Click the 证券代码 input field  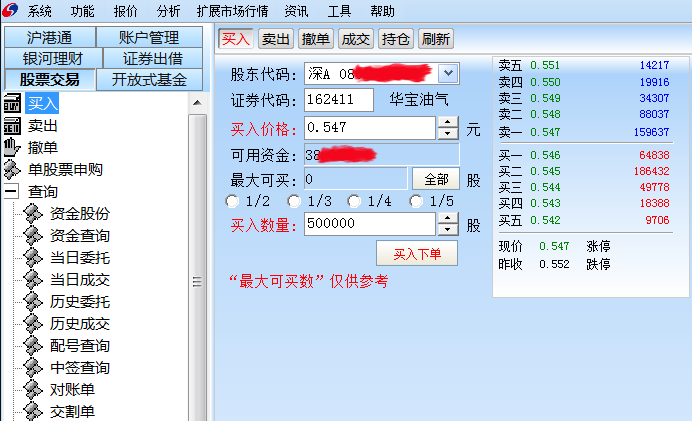pos(339,100)
